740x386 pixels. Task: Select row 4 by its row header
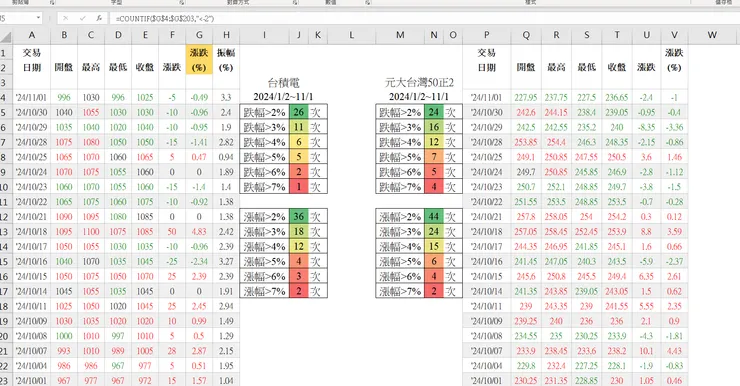pyautogui.click(x=6, y=98)
